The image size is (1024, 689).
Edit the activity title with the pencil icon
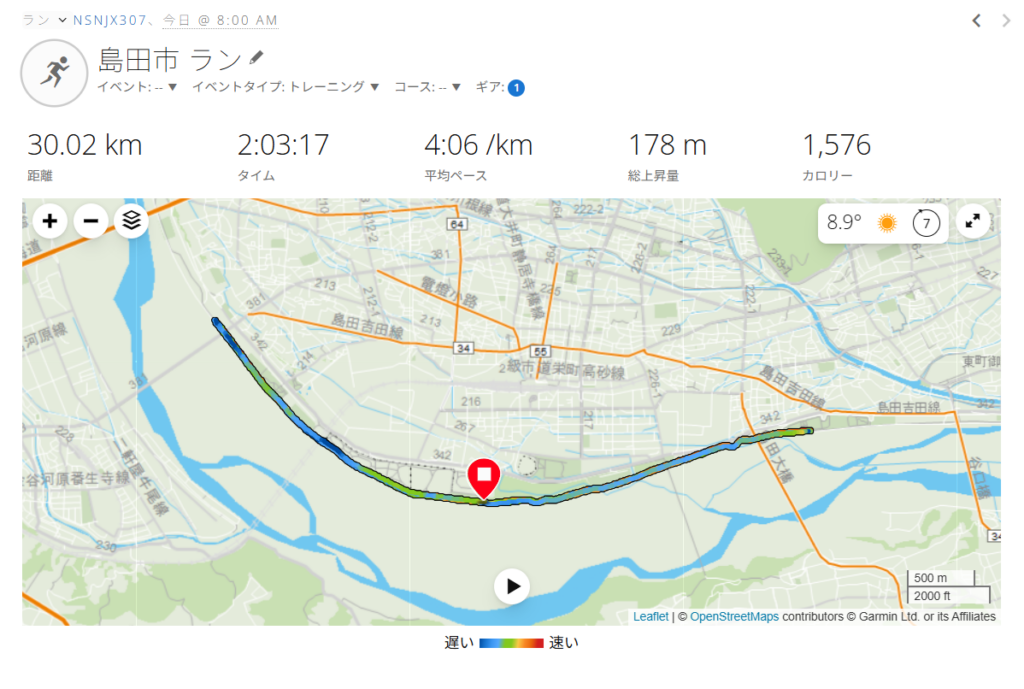pos(256,58)
